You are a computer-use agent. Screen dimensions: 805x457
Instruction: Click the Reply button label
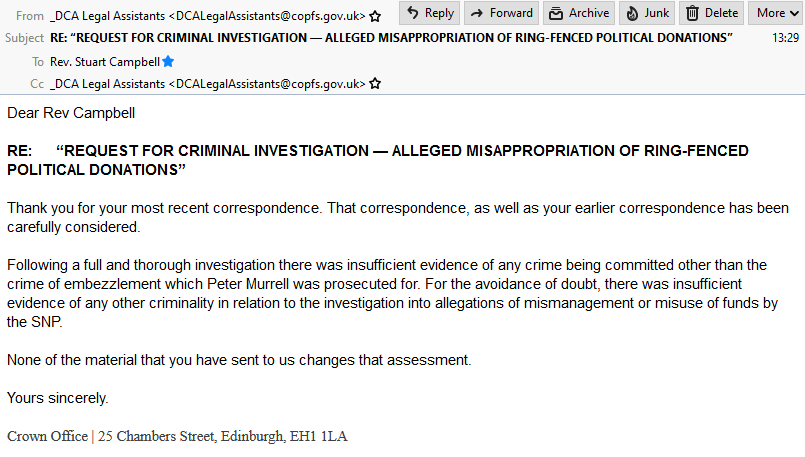439,13
